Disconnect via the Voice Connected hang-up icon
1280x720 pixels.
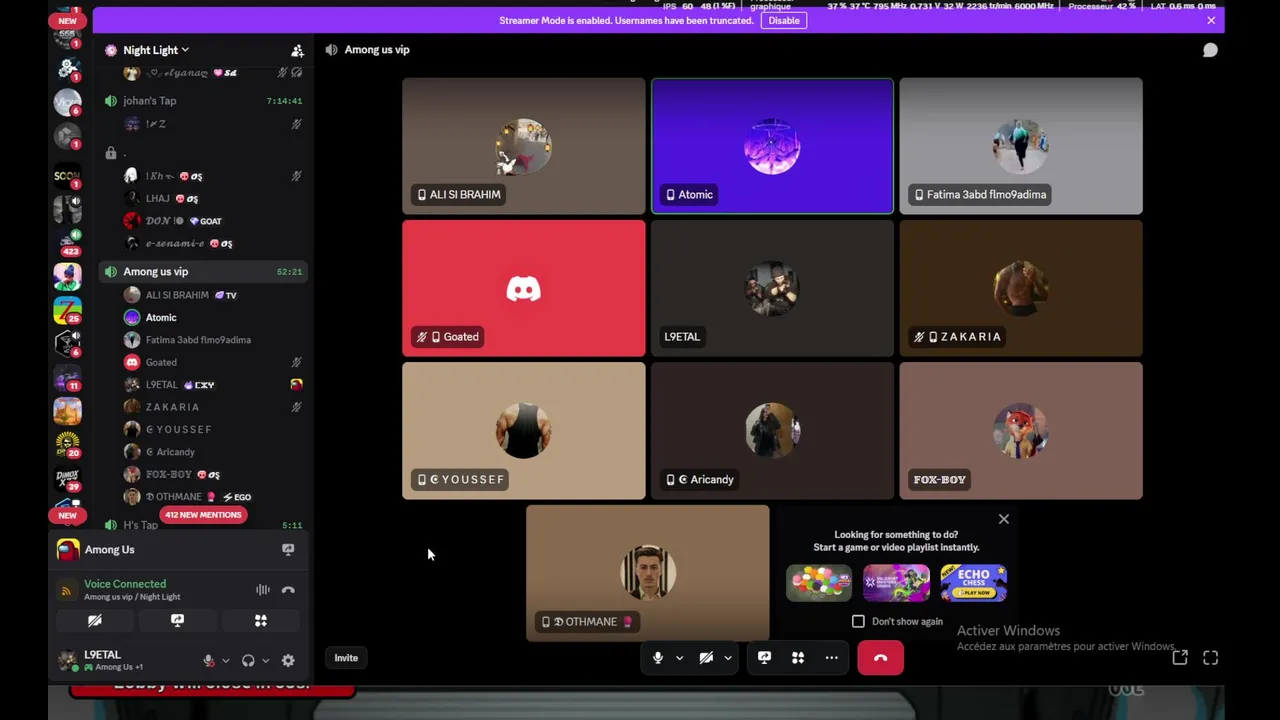pyautogui.click(x=288, y=590)
